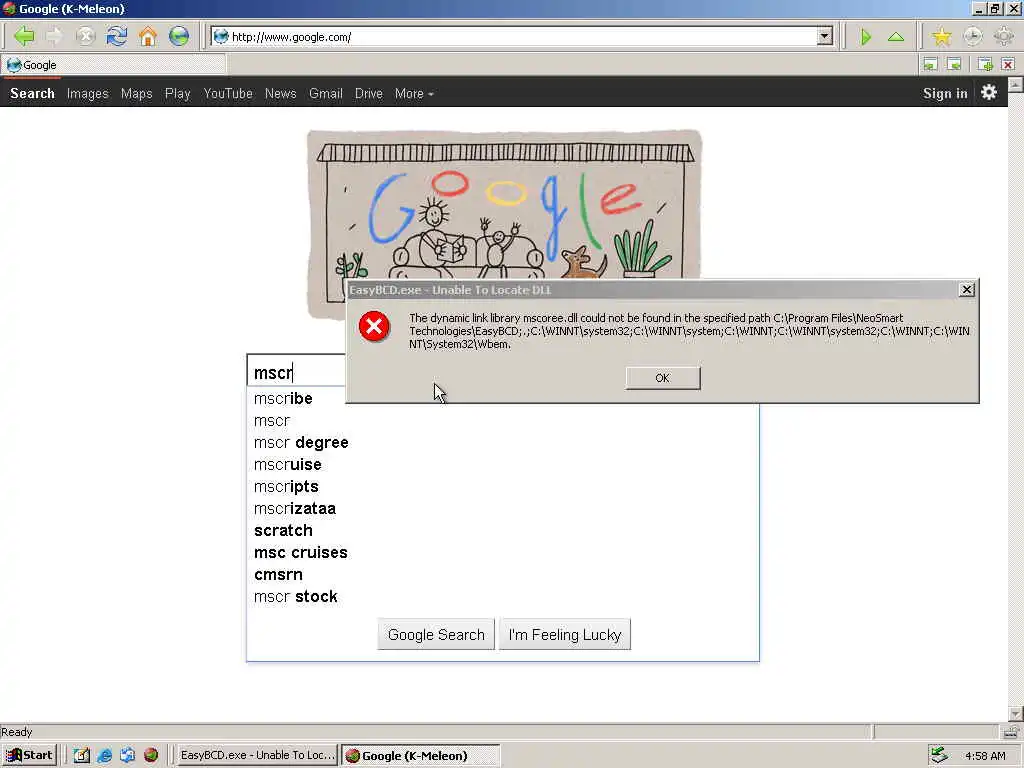Click the system tray network icon
The image size is (1024, 768).
pyautogui.click(x=939, y=755)
